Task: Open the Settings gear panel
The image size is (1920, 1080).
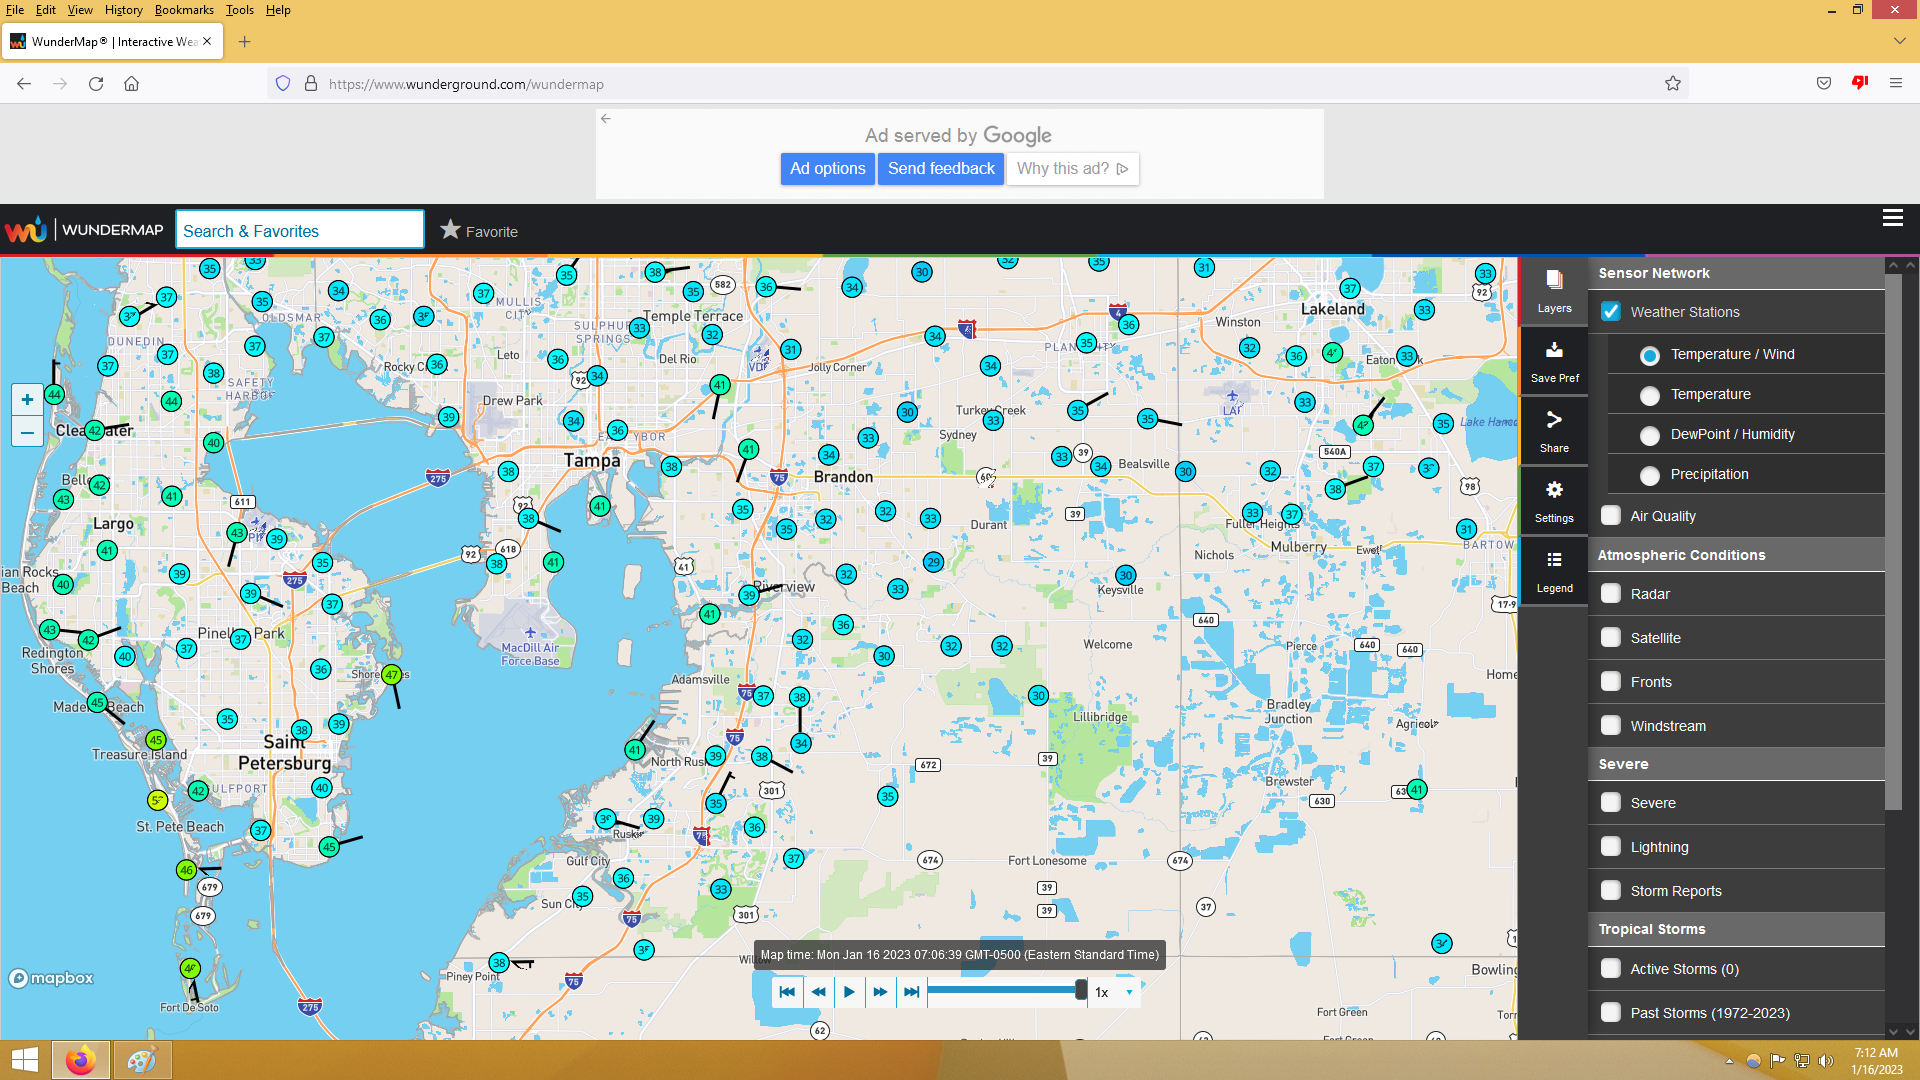Action: pos(1554,500)
